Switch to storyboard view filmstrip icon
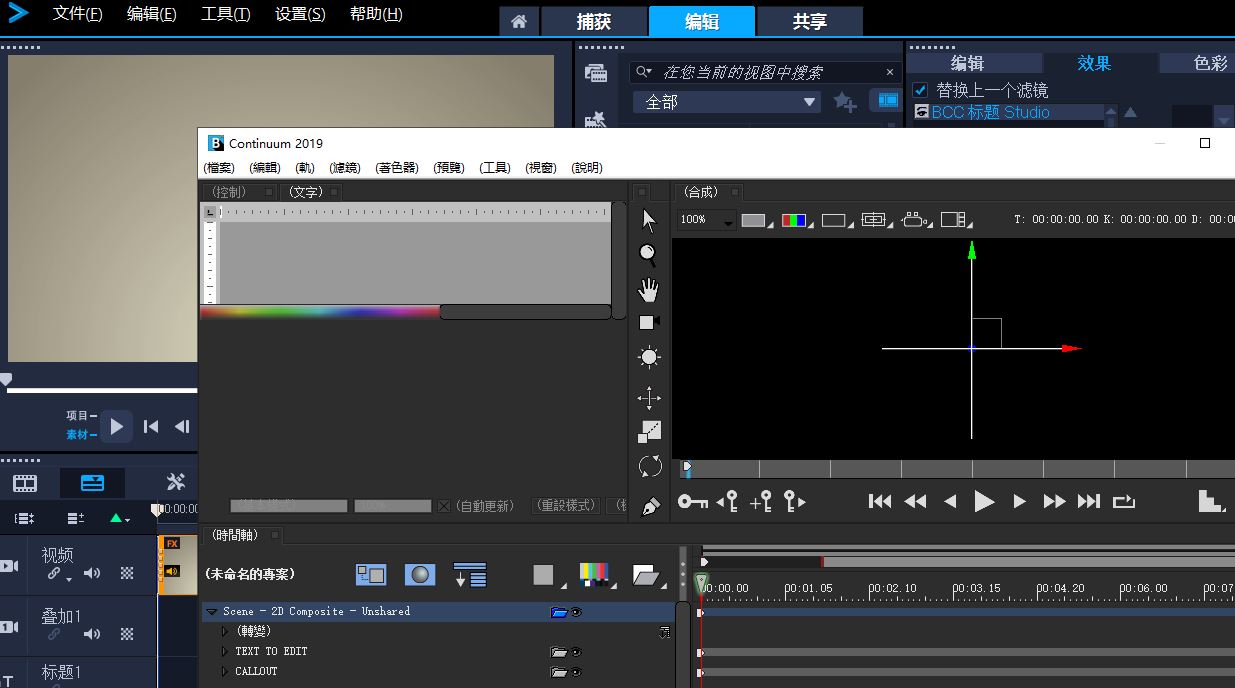 [25, 483]
